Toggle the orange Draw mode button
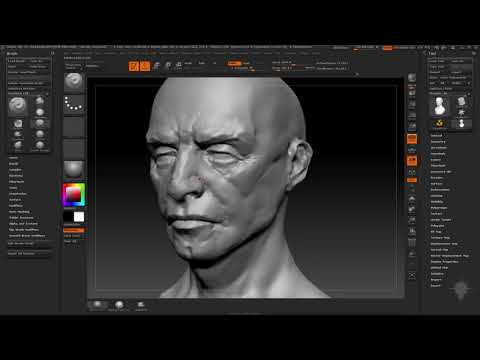480x360 pixels. pos(145,66)
